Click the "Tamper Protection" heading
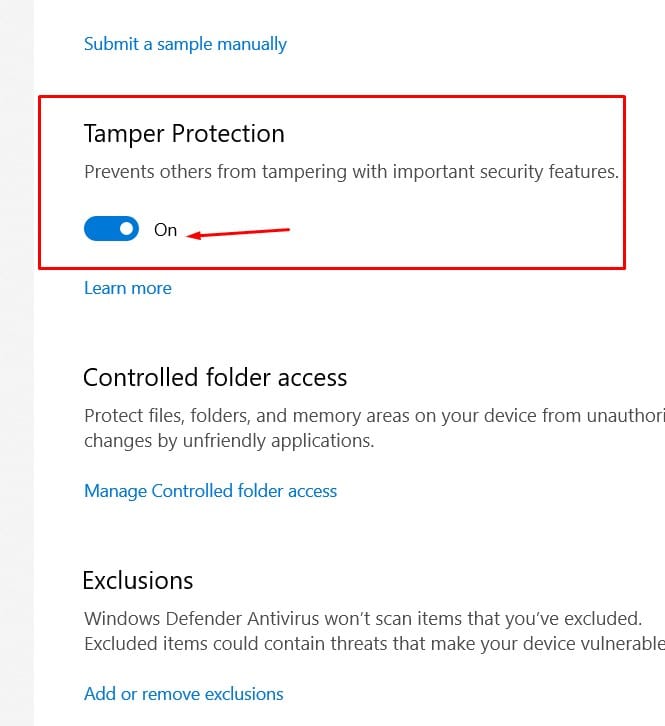Image resolution: width=665 pixels, height=726 pixels. [184, 134]
